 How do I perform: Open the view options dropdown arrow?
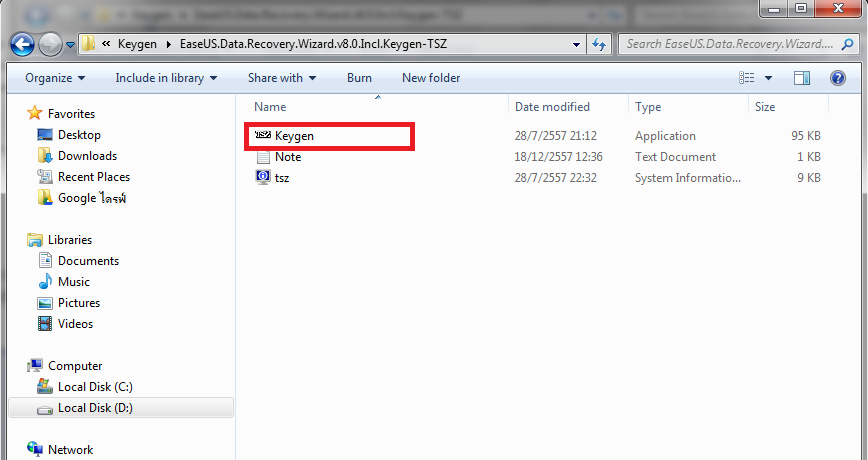click(768, 78)
